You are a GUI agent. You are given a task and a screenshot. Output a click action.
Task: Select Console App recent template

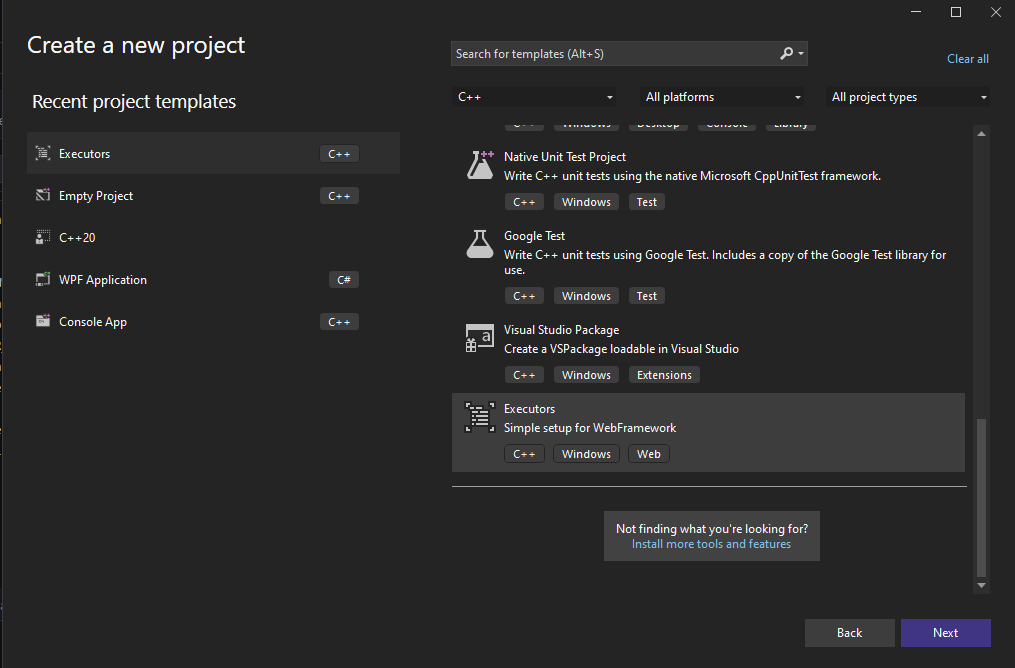(214, 322)
